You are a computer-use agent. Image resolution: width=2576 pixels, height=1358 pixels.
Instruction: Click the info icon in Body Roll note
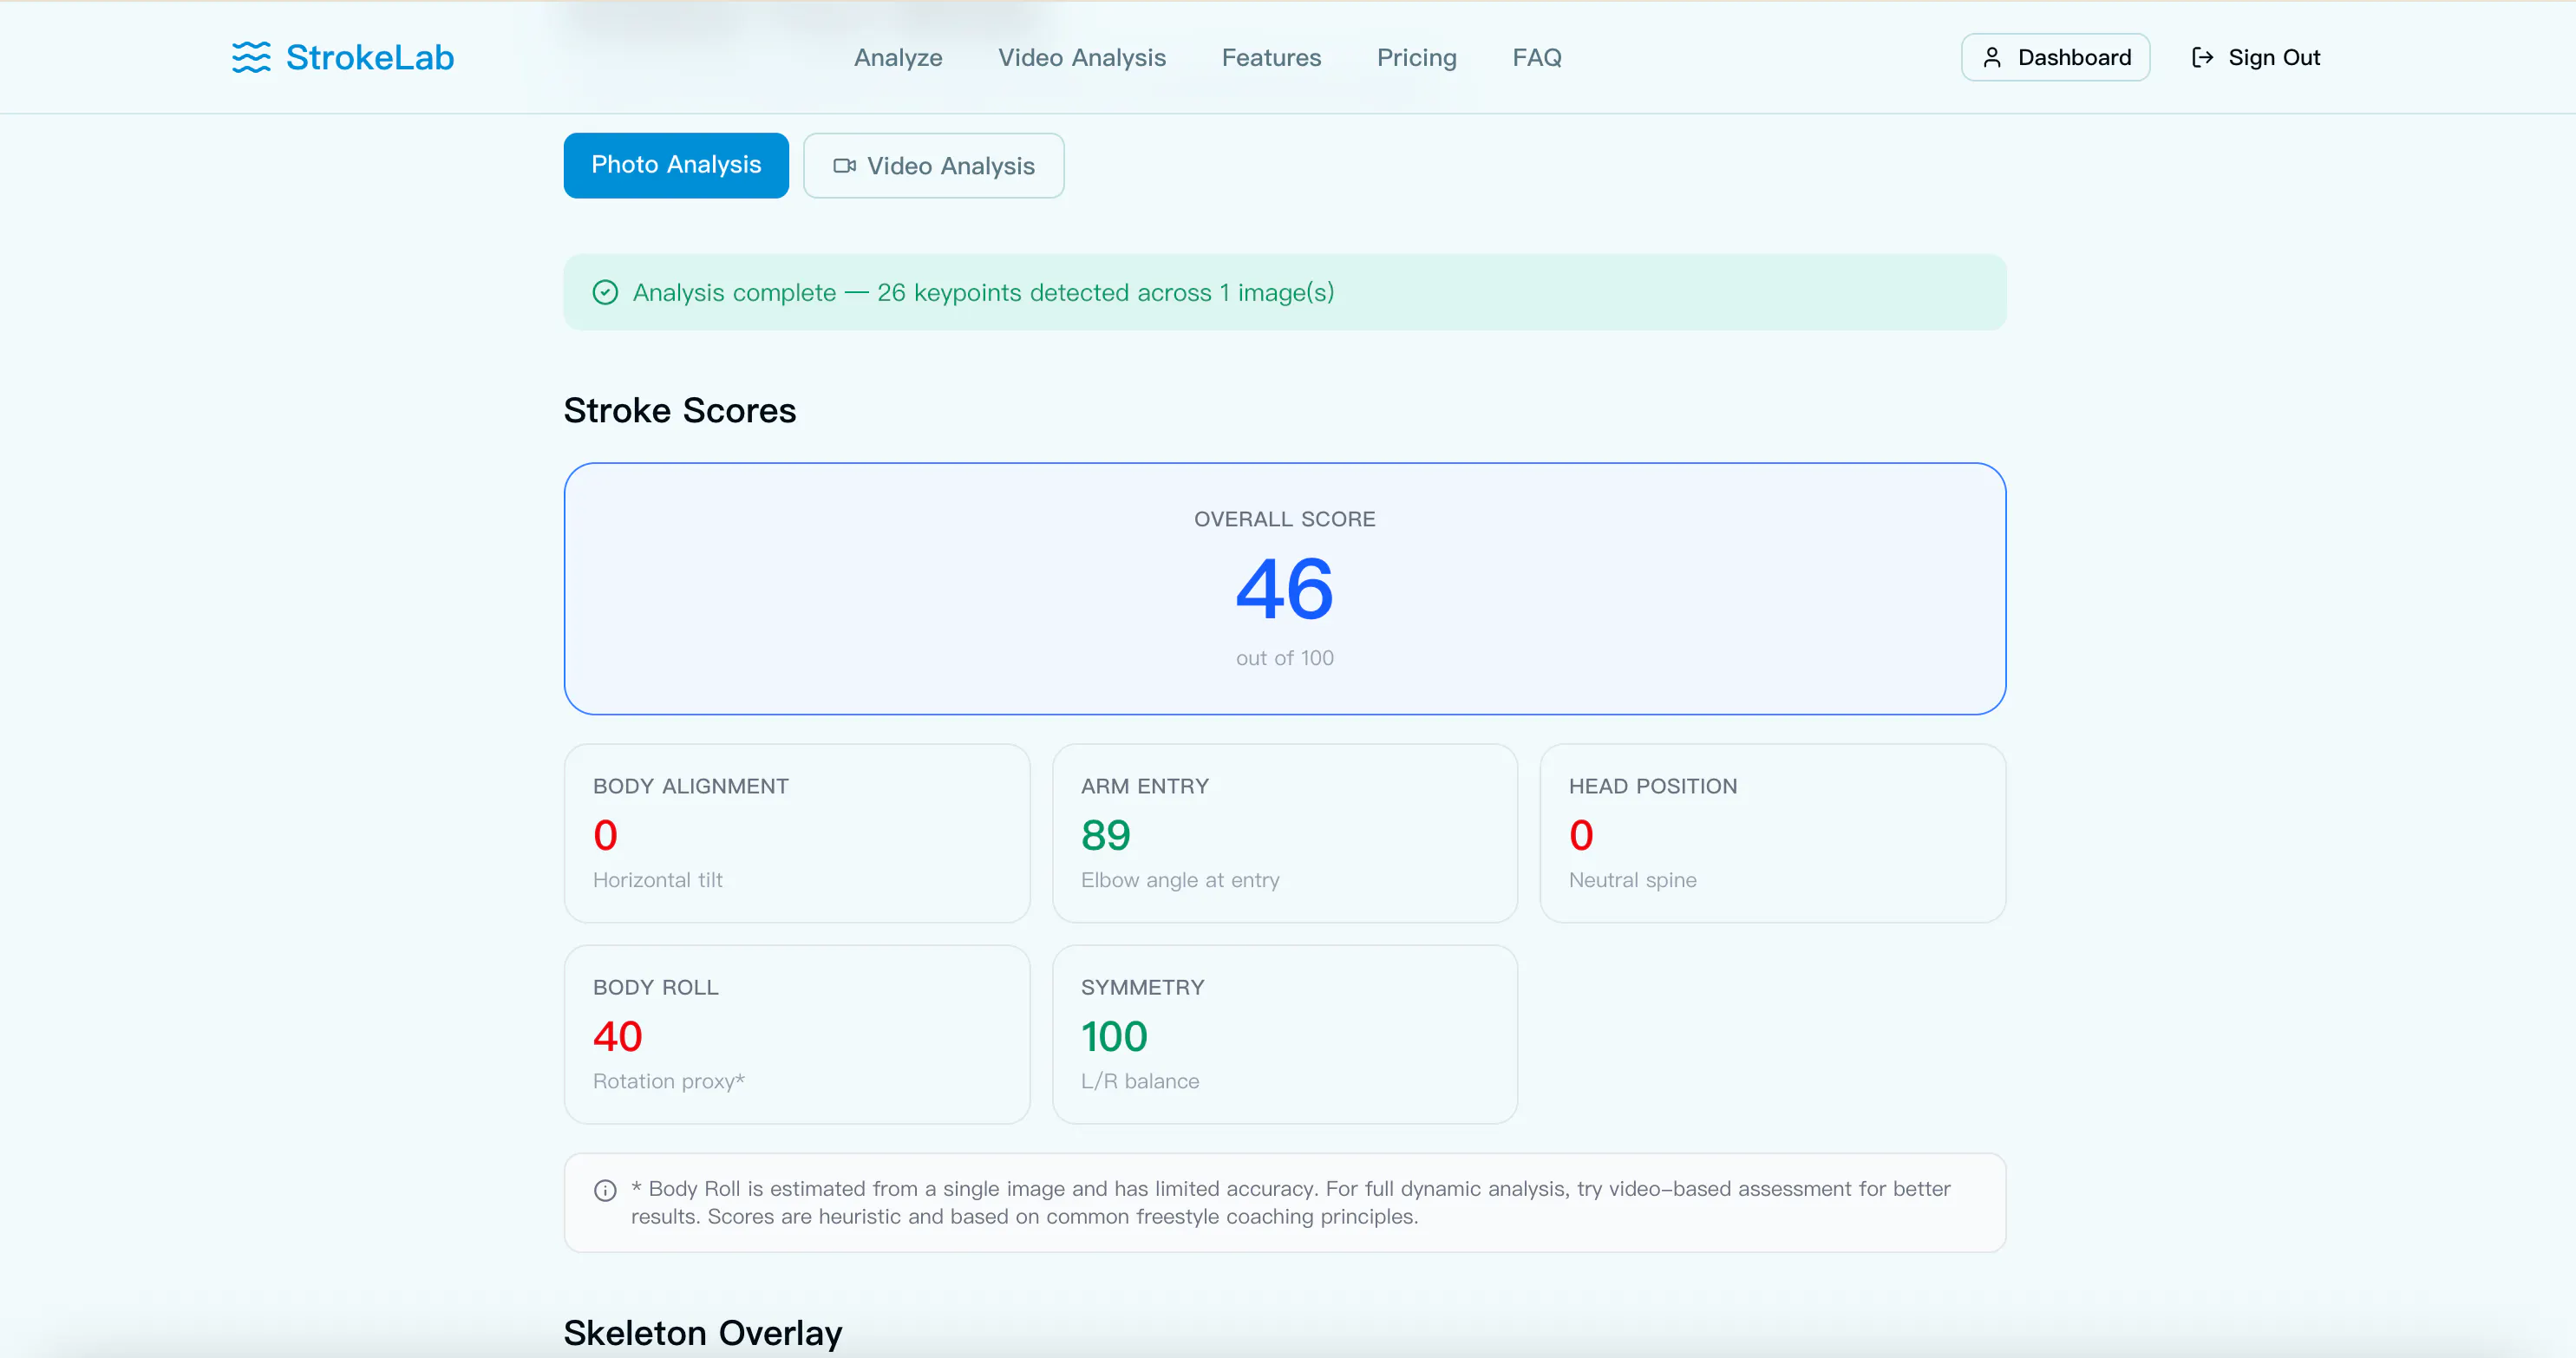pos(605,1190)
